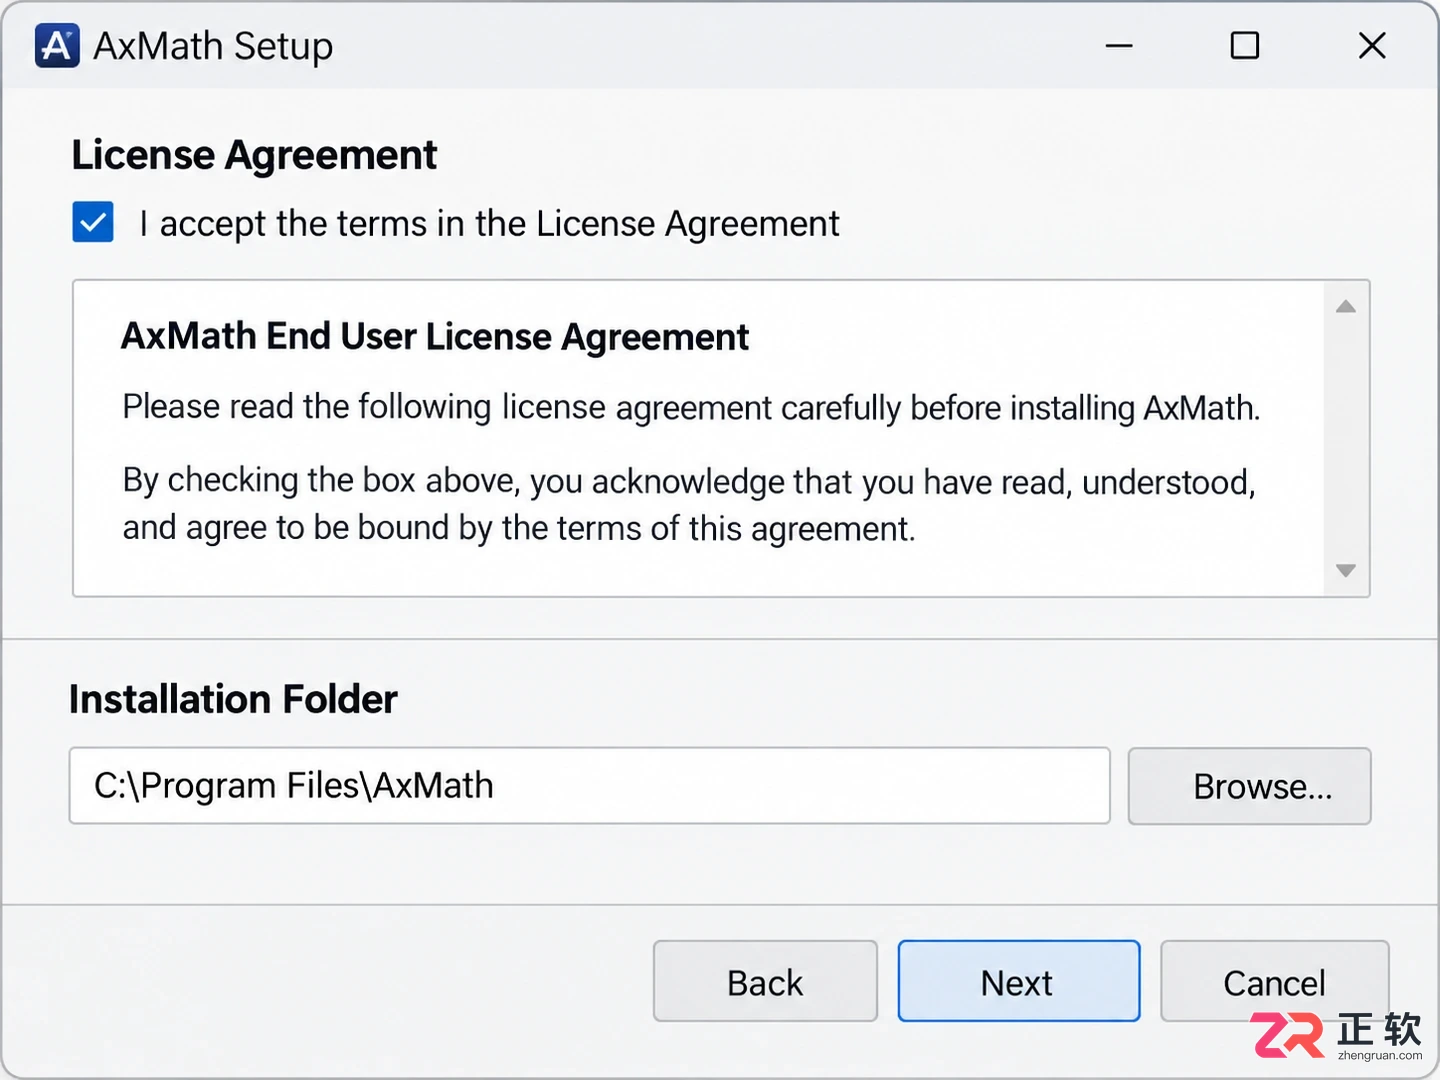Click the Installation Folder heading
Image resolution: width=1440 pixels, height=1080 pixels.
(233, 699)
